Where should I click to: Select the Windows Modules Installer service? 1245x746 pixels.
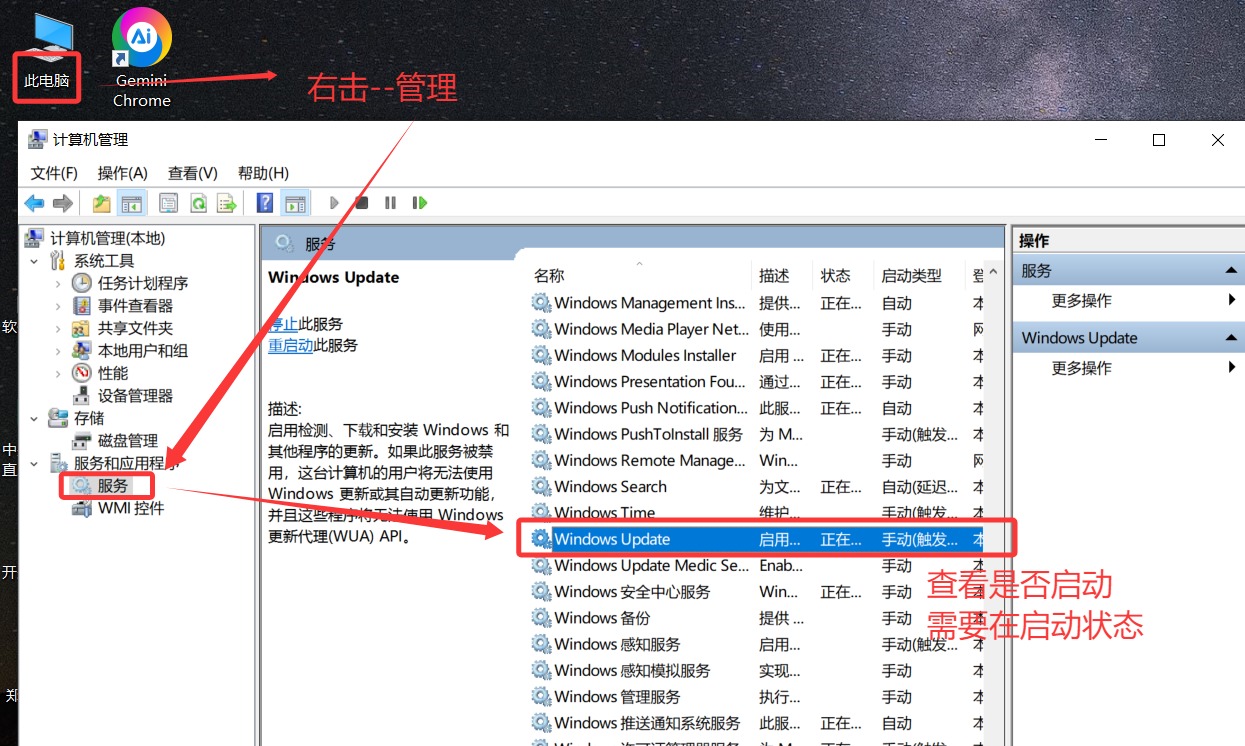[756, 356]
